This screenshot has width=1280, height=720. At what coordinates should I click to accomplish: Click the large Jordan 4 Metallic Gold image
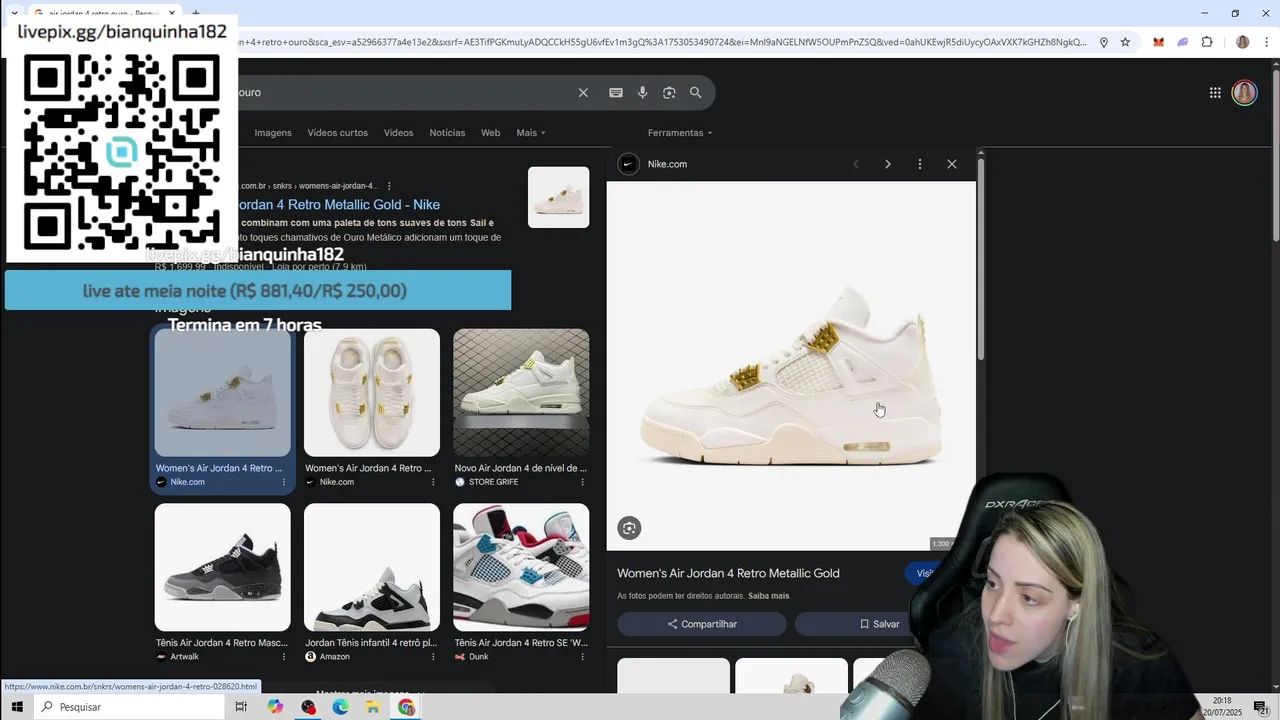(791, 366)
